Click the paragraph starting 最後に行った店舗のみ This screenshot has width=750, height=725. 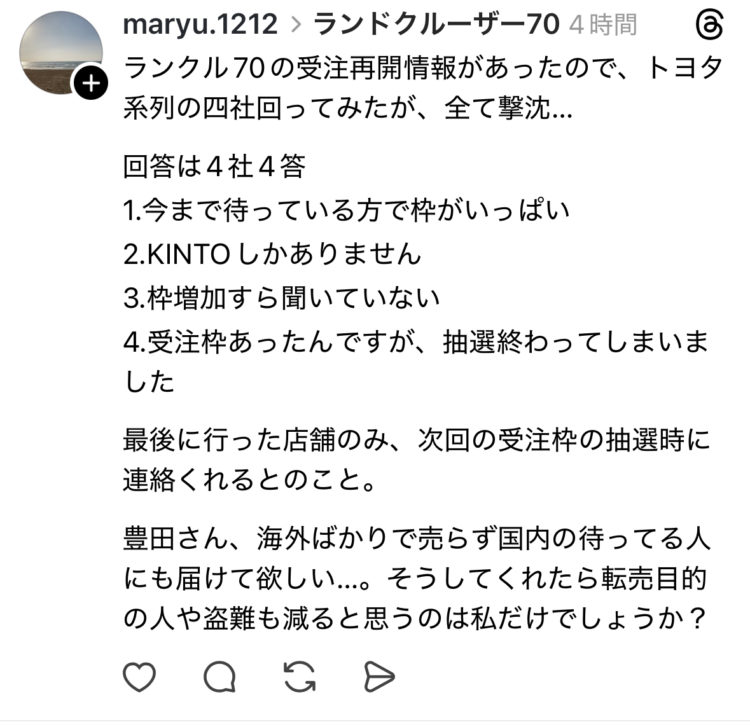(x=417, y=460)
